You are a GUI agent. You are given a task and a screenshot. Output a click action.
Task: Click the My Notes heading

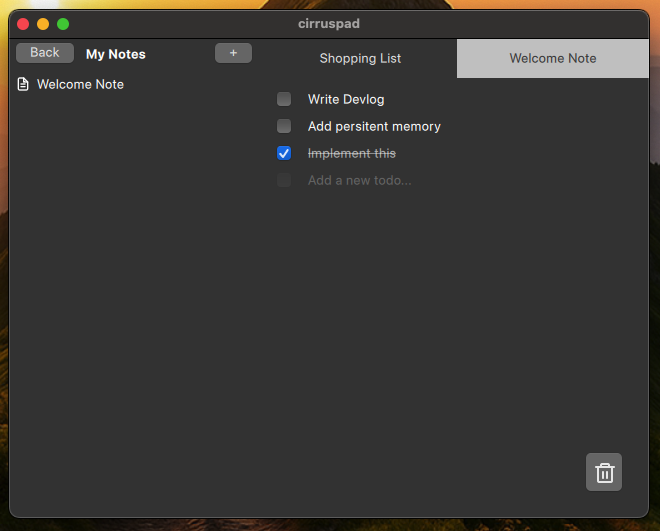[x=116, y=54]
